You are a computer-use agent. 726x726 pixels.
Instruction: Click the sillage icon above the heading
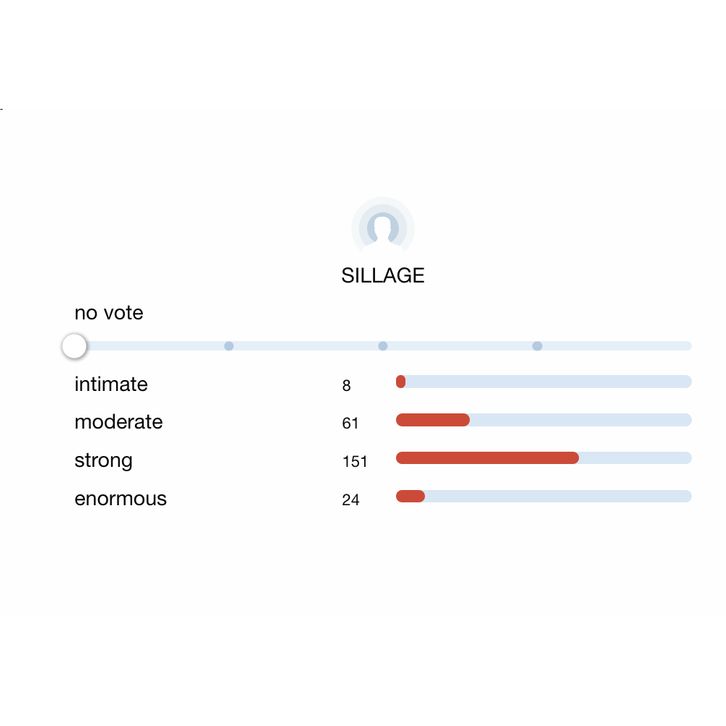pyautogui.click(x=383, y=227)
